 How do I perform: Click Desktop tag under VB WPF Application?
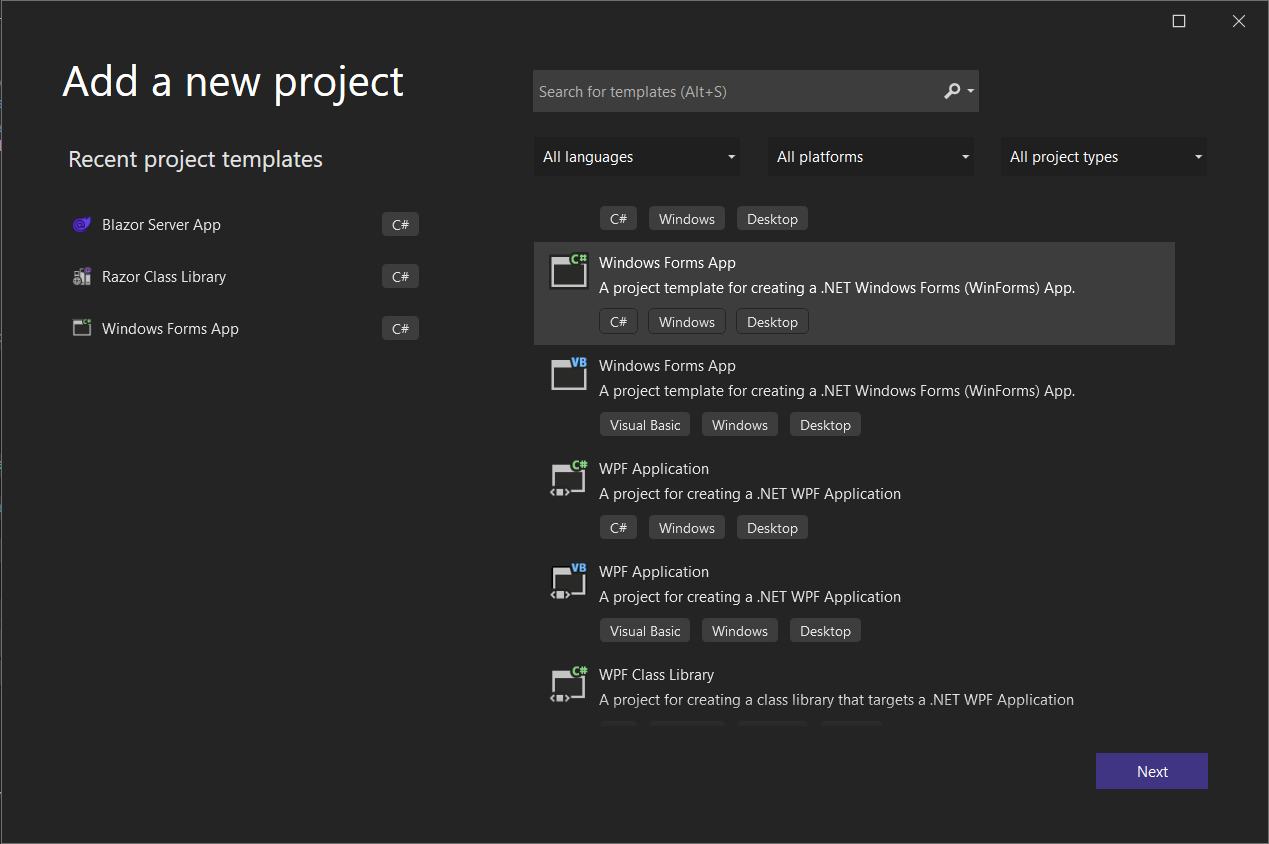point(825,631)
